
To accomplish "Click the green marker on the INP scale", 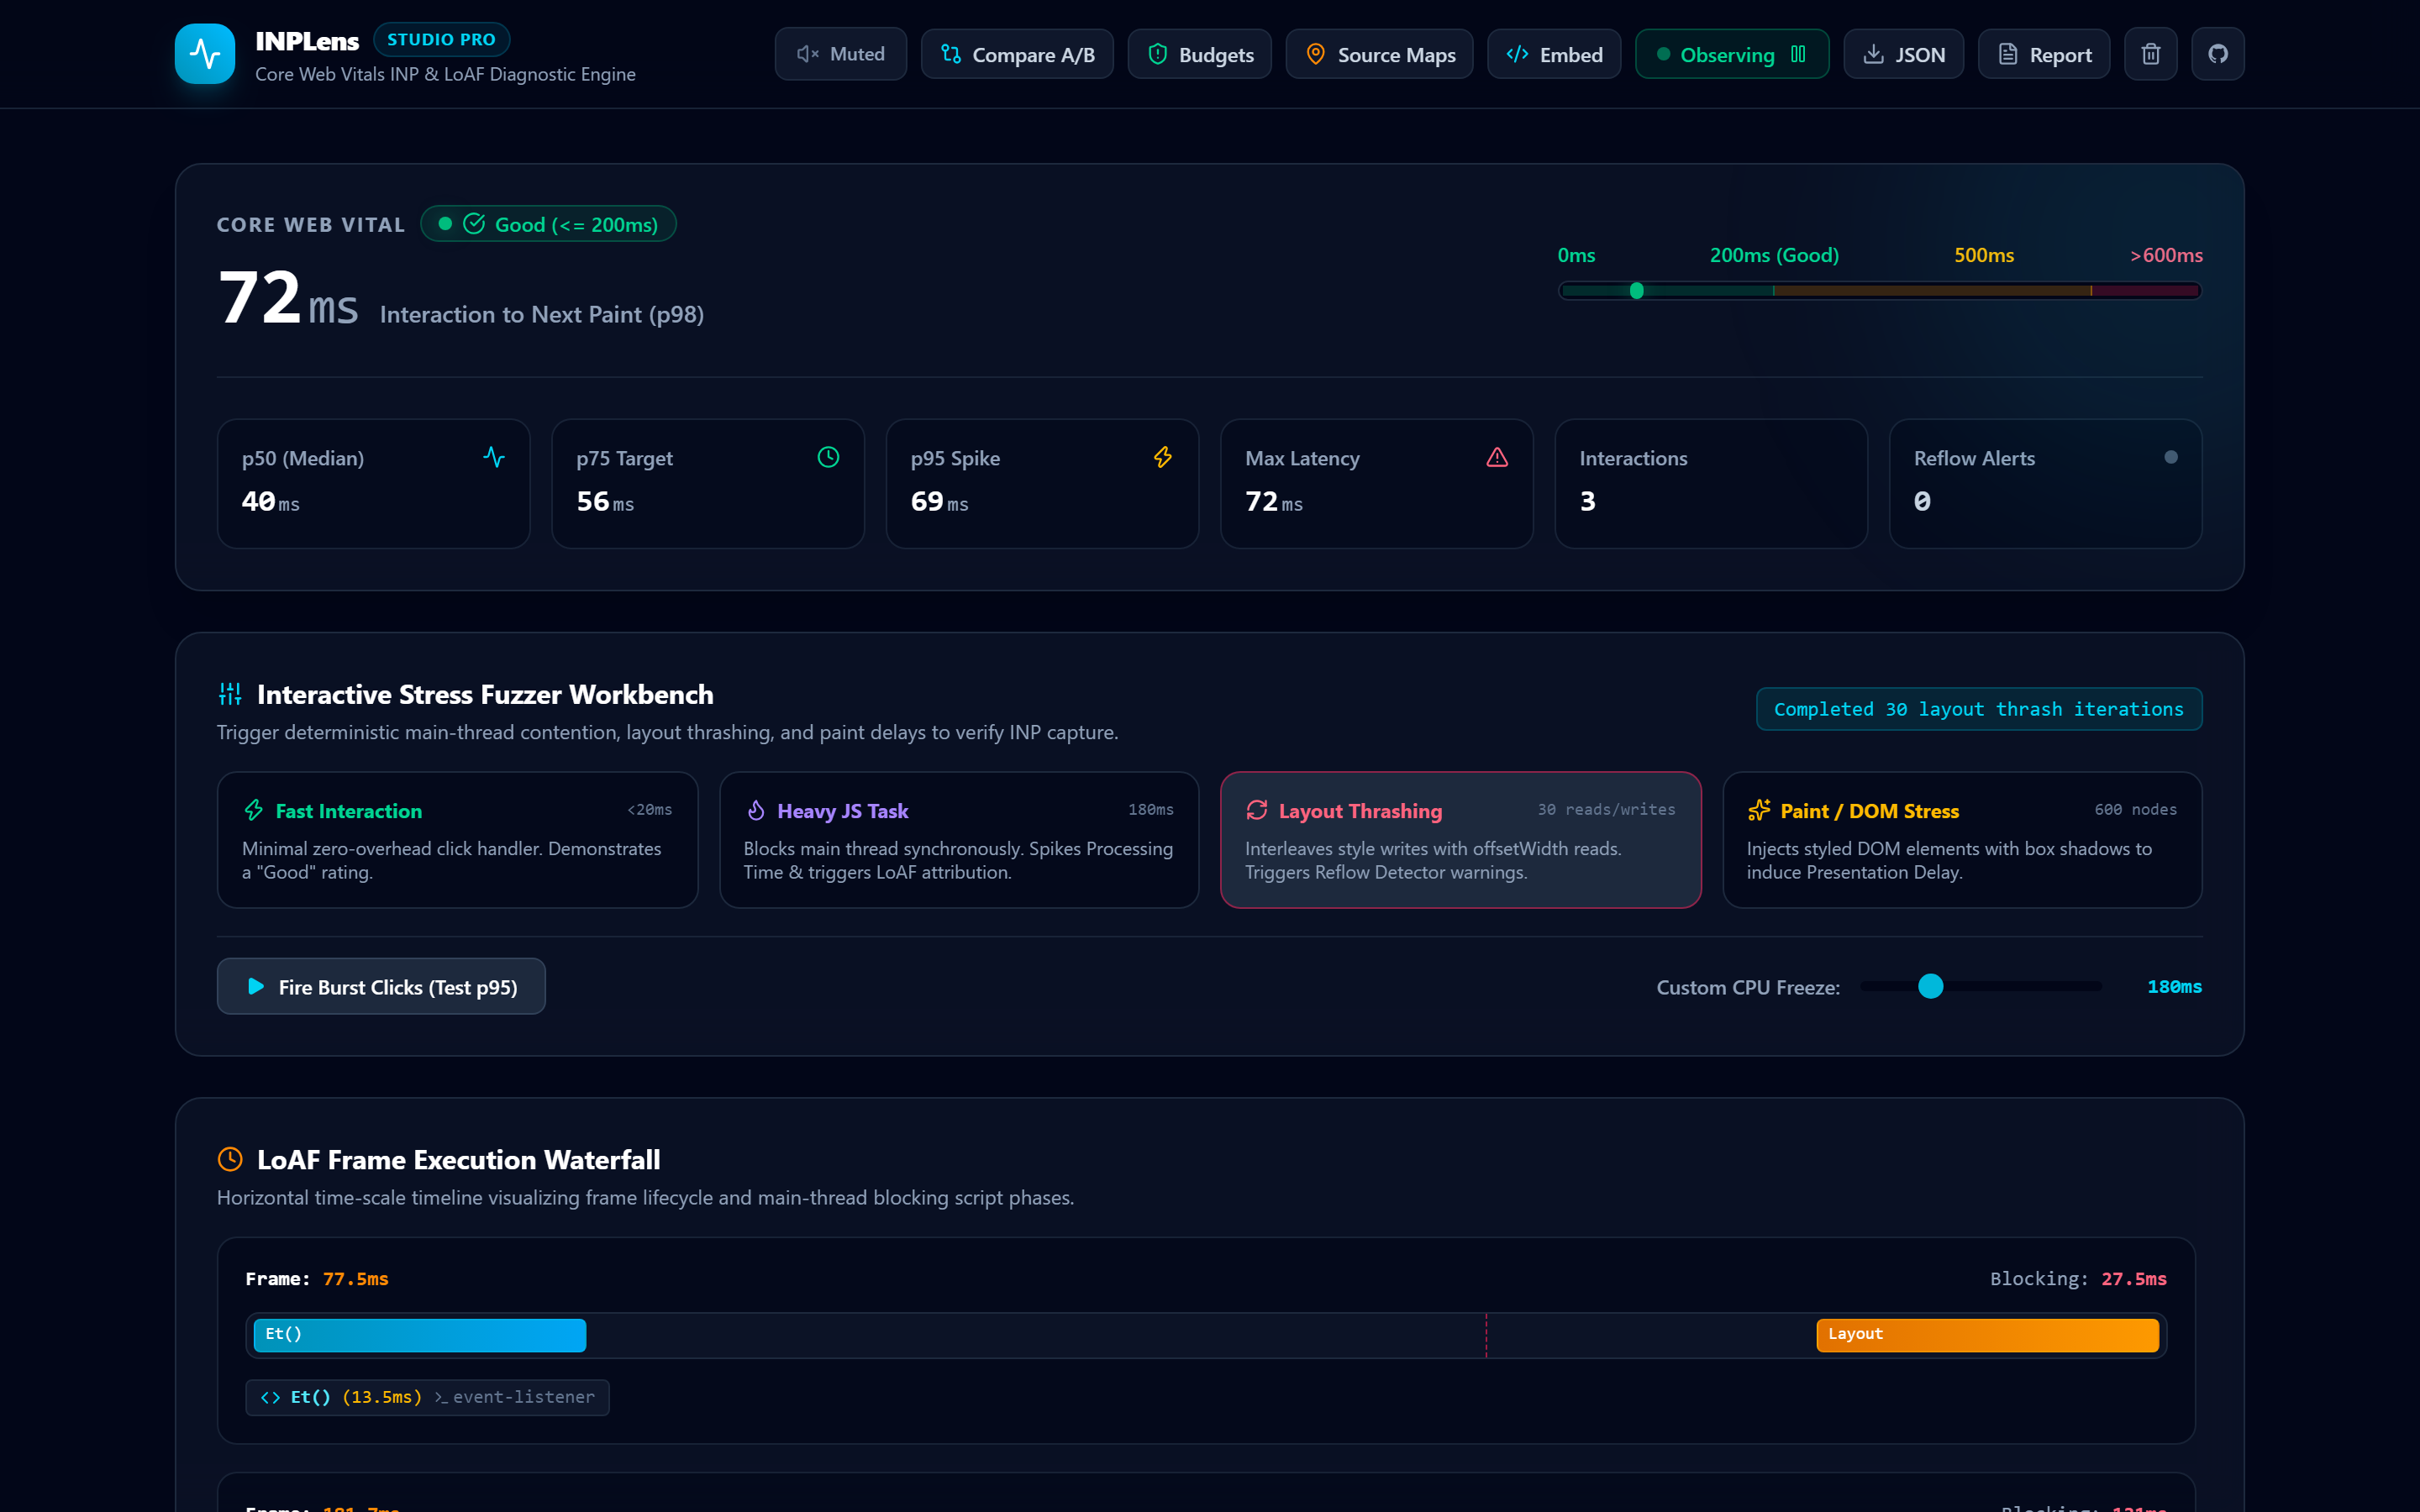I will pos(1636,291).
